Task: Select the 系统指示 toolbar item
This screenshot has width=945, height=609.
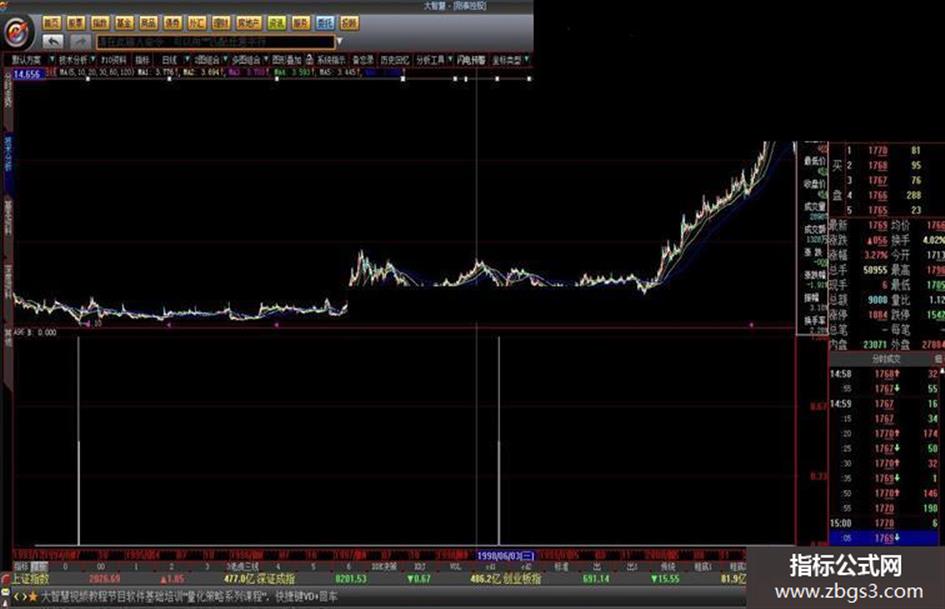Action: point(331,60)
